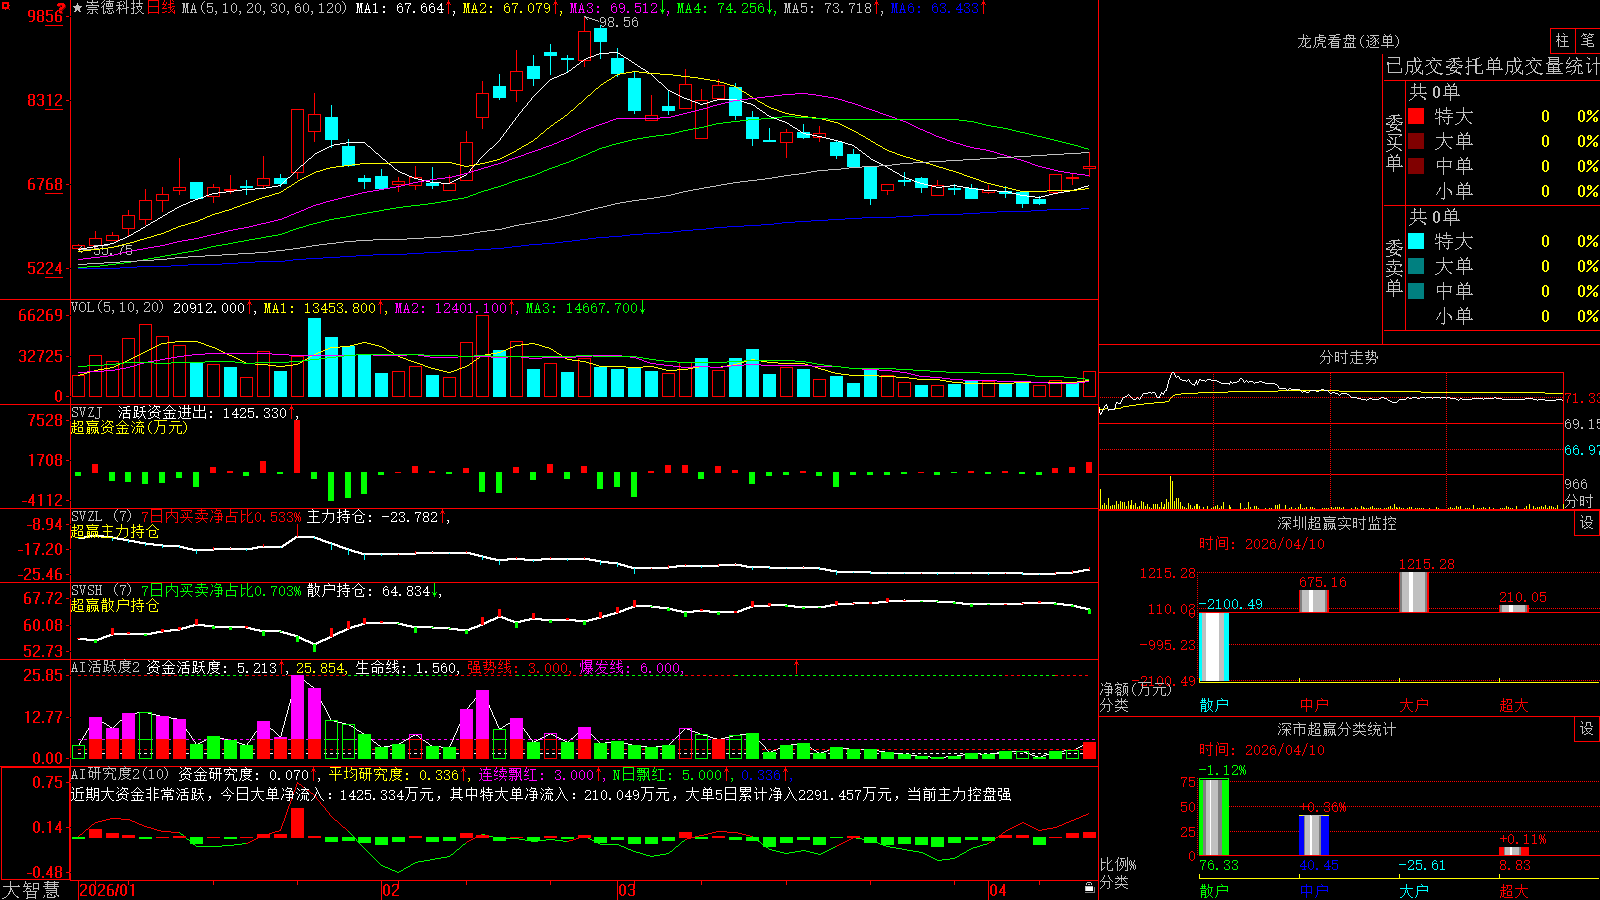Click the 龙虎看盘(逐单) panel title
This screenshot has height=900, width=1600.
click(1349, 41)
